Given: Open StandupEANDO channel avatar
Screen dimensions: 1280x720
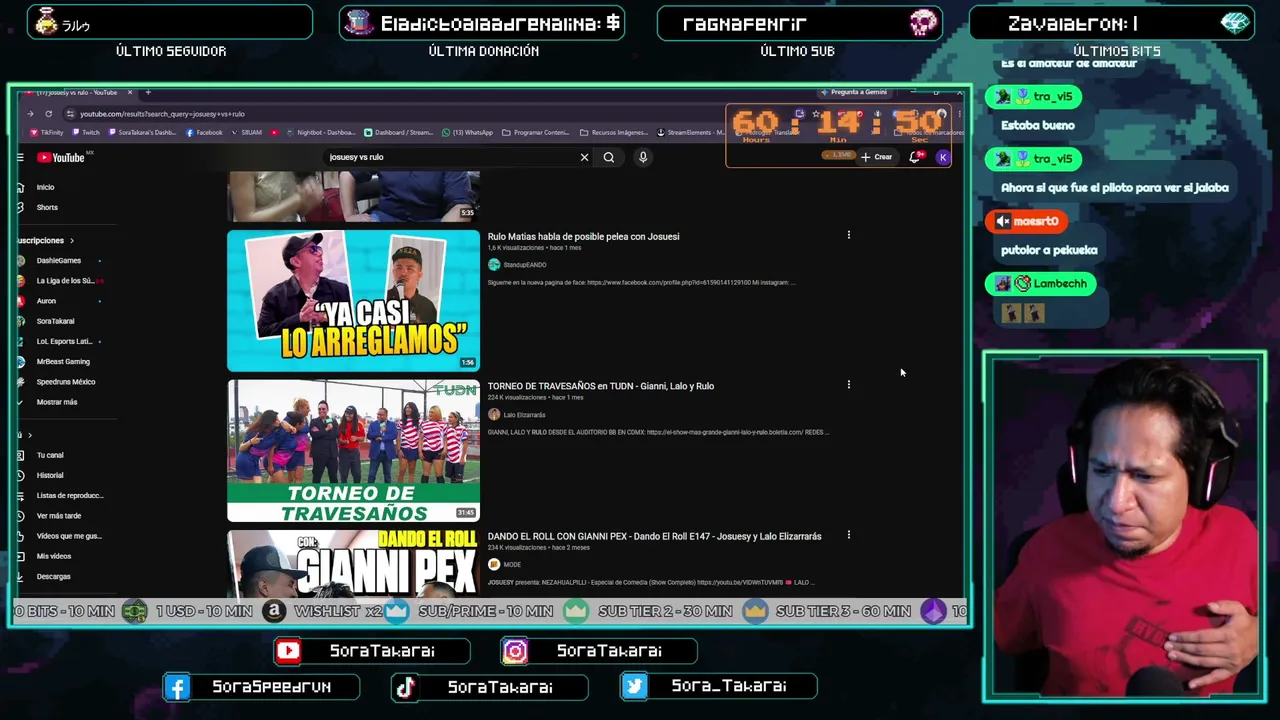Looking at the screenshot, I should tap(494, 265).
